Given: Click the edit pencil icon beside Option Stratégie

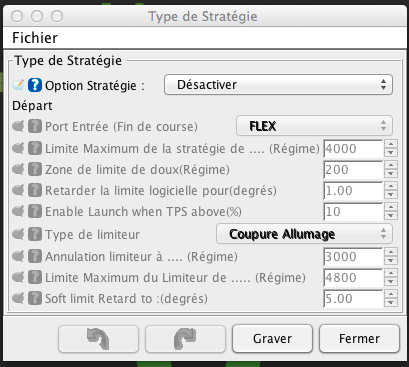Looking at the screenshot, I should pyautogui.click(x=18, y=85).
